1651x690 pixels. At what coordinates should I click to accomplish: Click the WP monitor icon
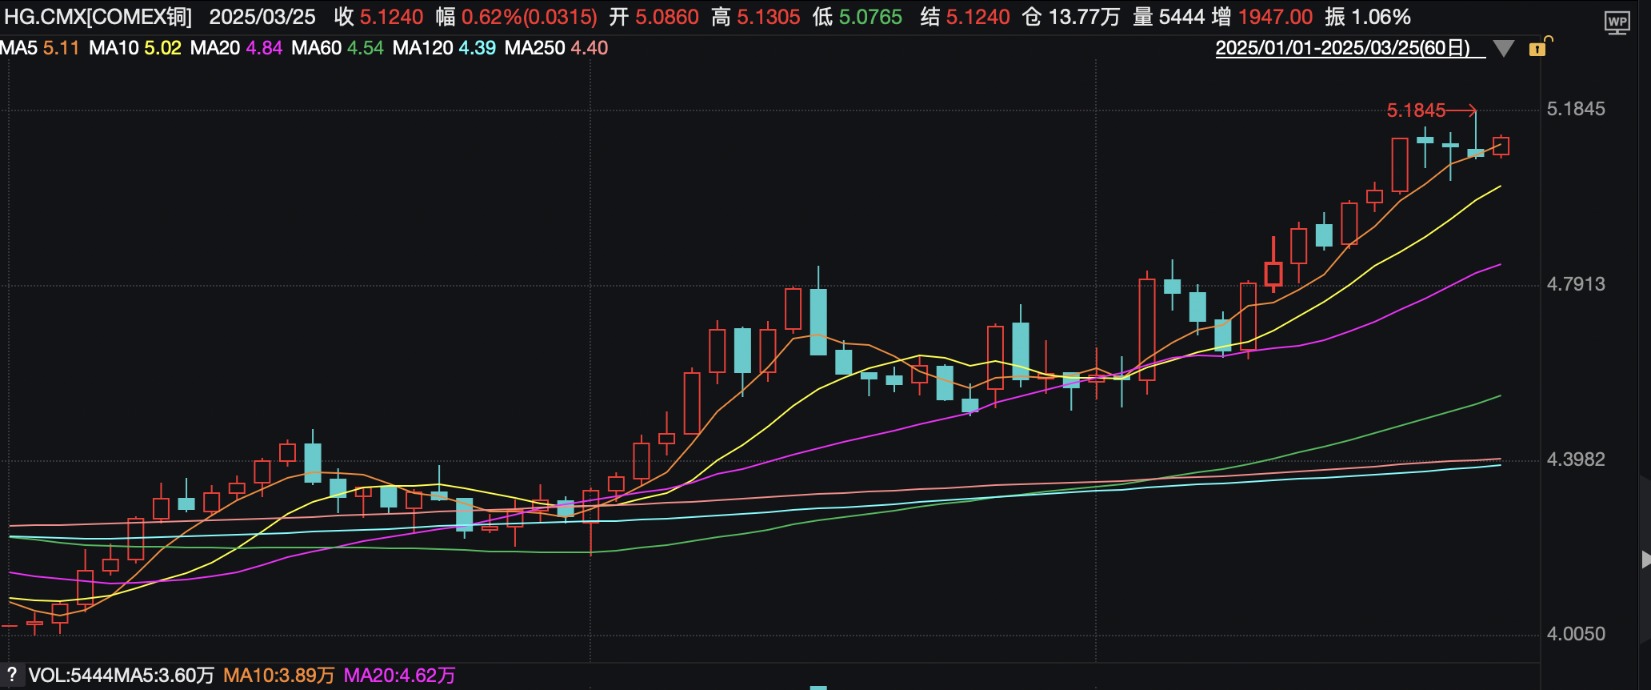(1616, 22)
